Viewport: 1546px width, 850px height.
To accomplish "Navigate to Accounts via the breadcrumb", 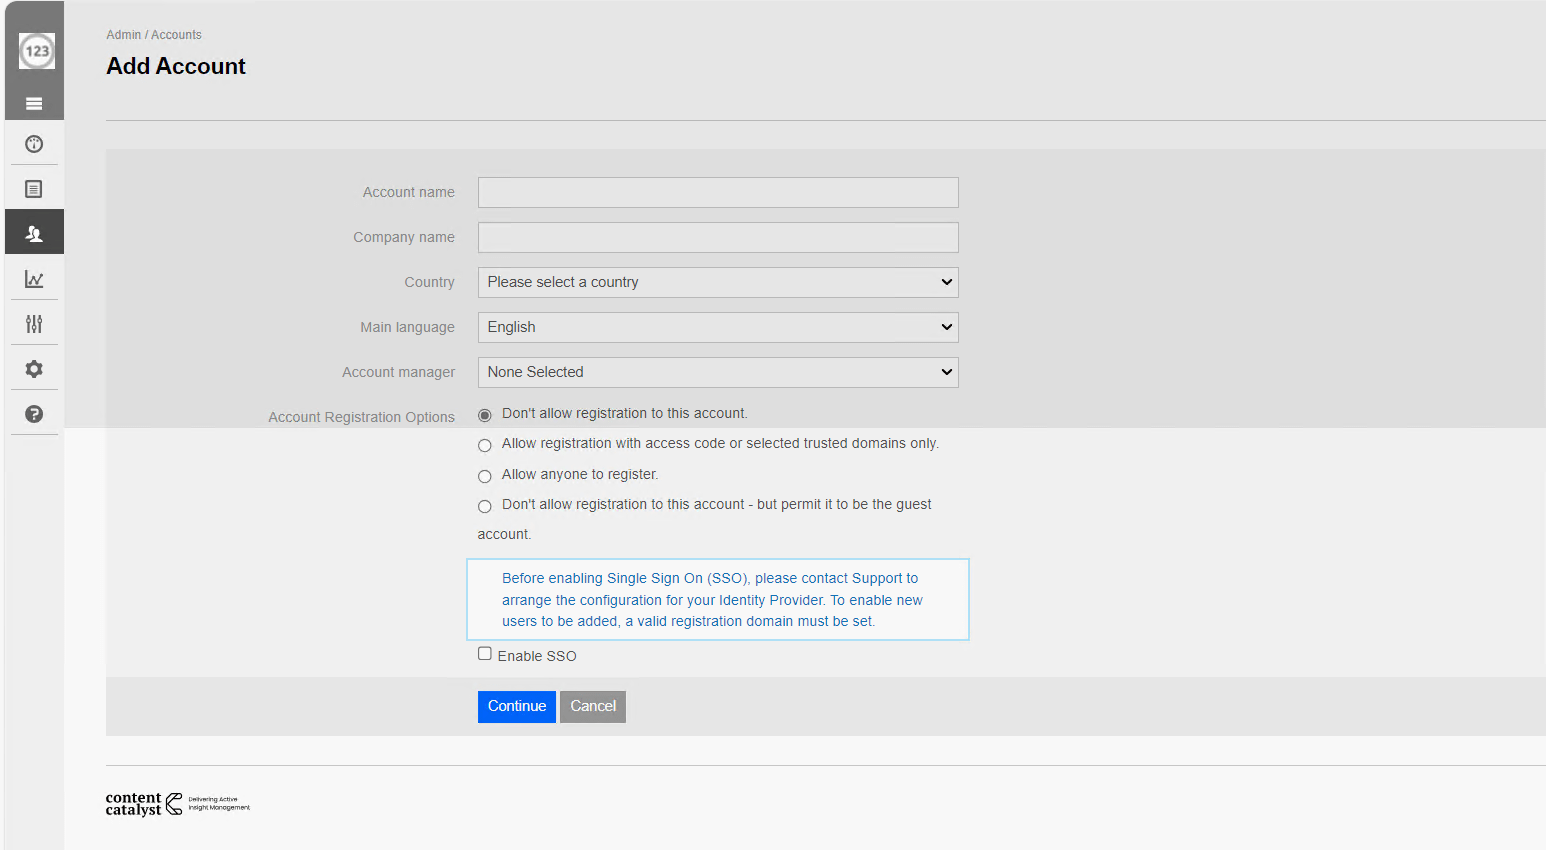I will click(x=176, y=34).
